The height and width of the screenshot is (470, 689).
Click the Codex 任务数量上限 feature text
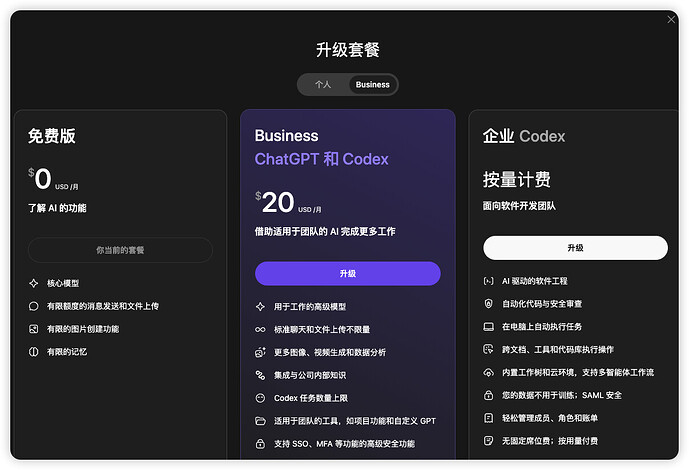tap(311, 398)
